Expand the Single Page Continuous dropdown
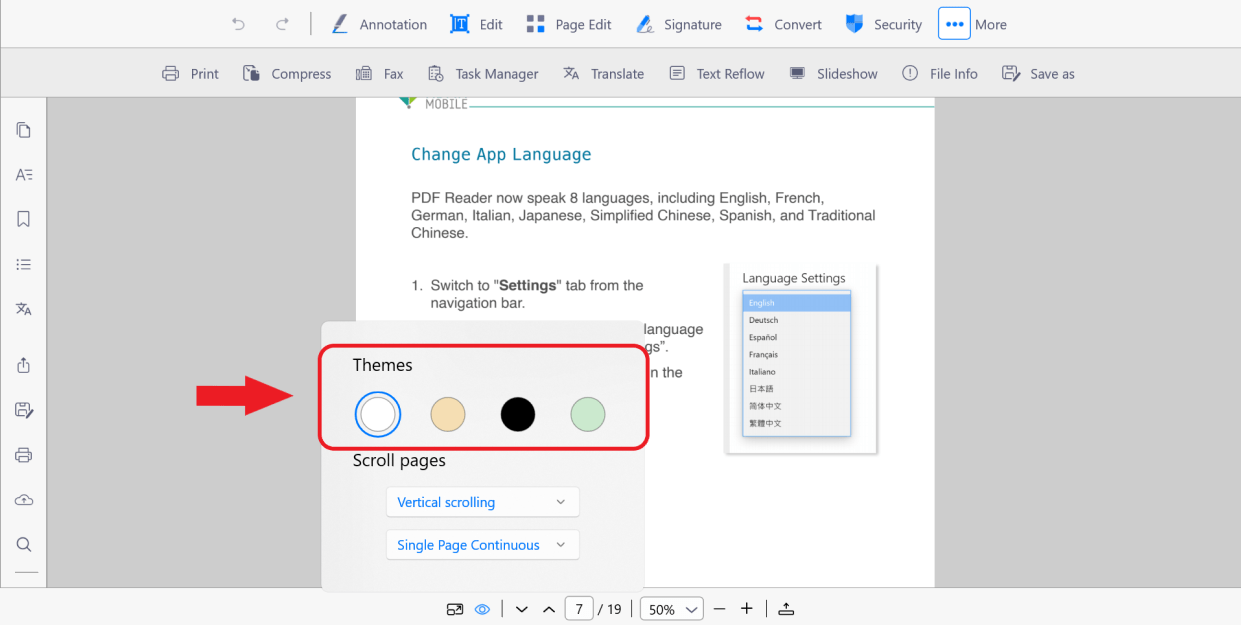 point(483,544)
